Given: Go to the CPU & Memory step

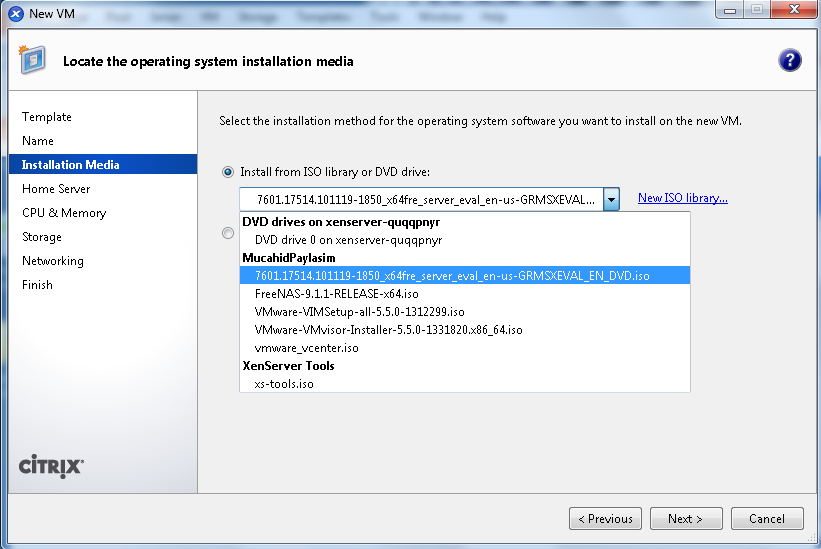Looking at the screenshot, I should (64, 212).
